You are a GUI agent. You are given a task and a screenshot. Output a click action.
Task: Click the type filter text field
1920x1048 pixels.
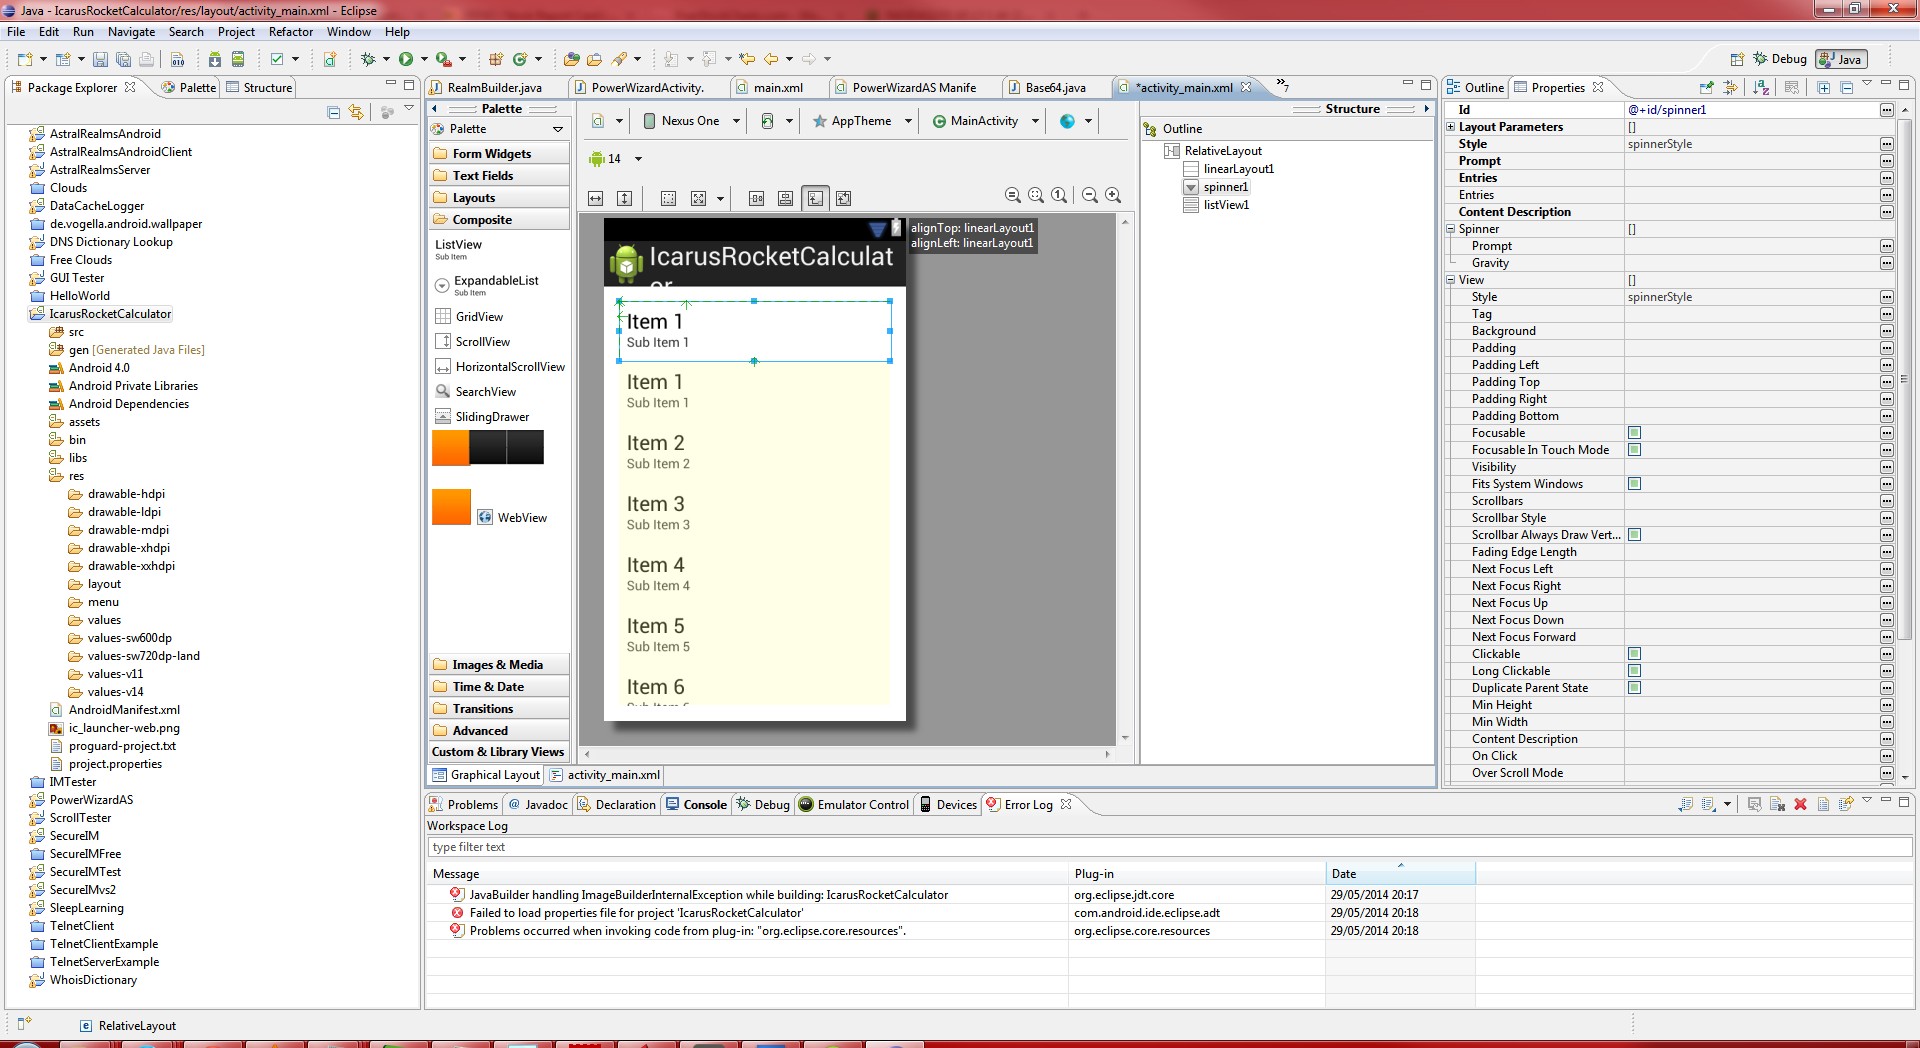1169,847
